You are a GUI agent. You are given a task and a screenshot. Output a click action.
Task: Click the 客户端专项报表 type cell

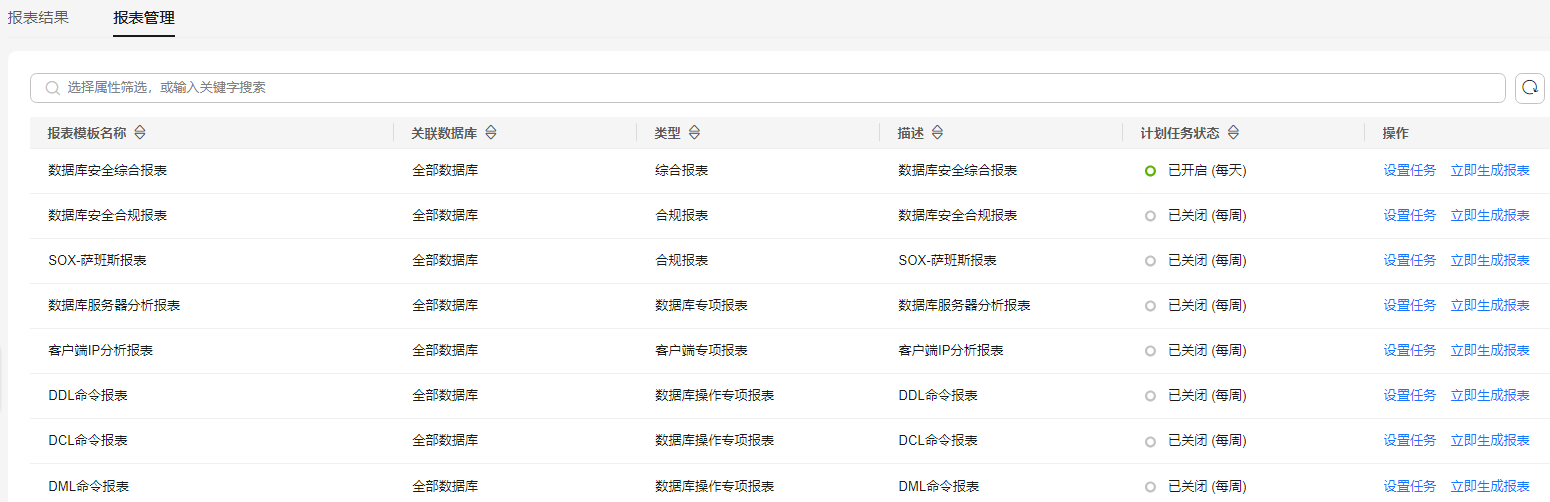701,350
